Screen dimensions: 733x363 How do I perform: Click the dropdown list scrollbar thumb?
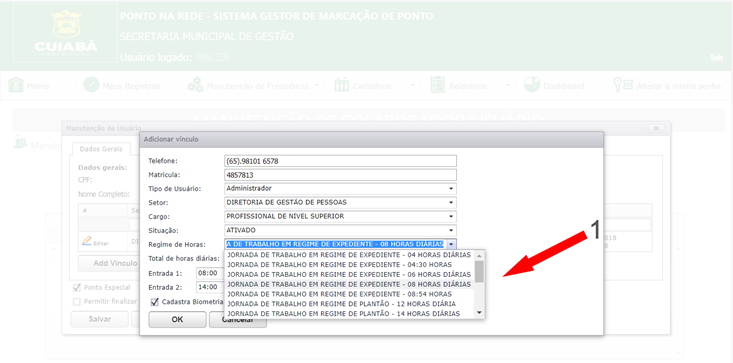479,271
